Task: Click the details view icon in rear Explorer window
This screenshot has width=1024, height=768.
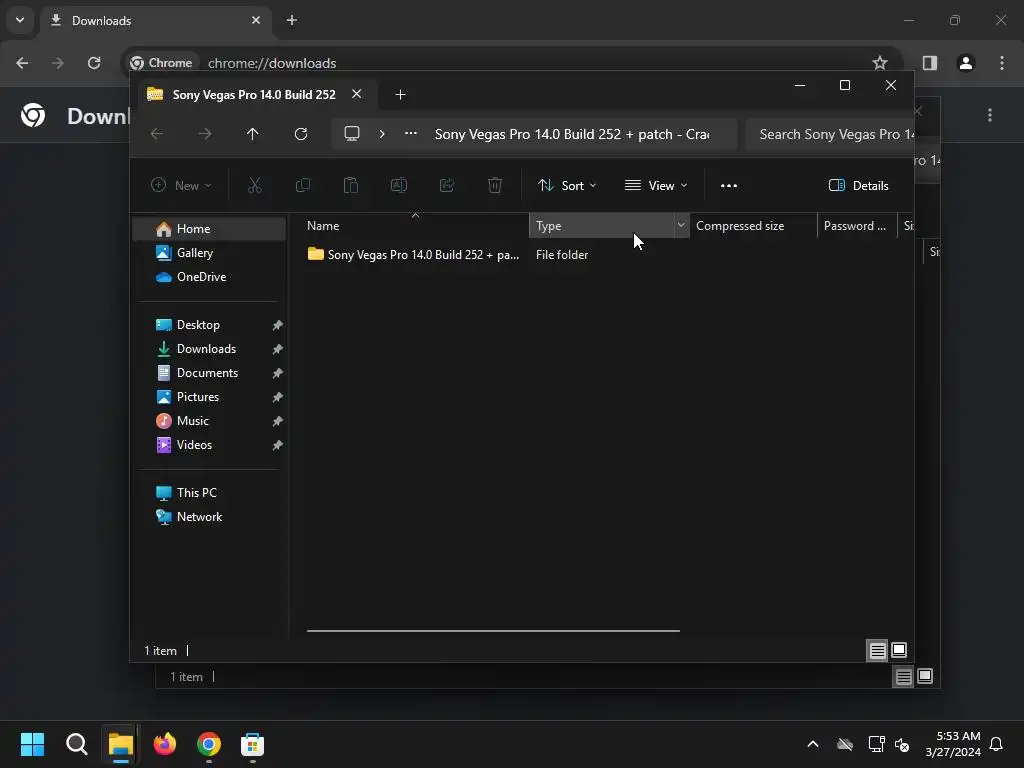Action: click(x=903, y=677)
